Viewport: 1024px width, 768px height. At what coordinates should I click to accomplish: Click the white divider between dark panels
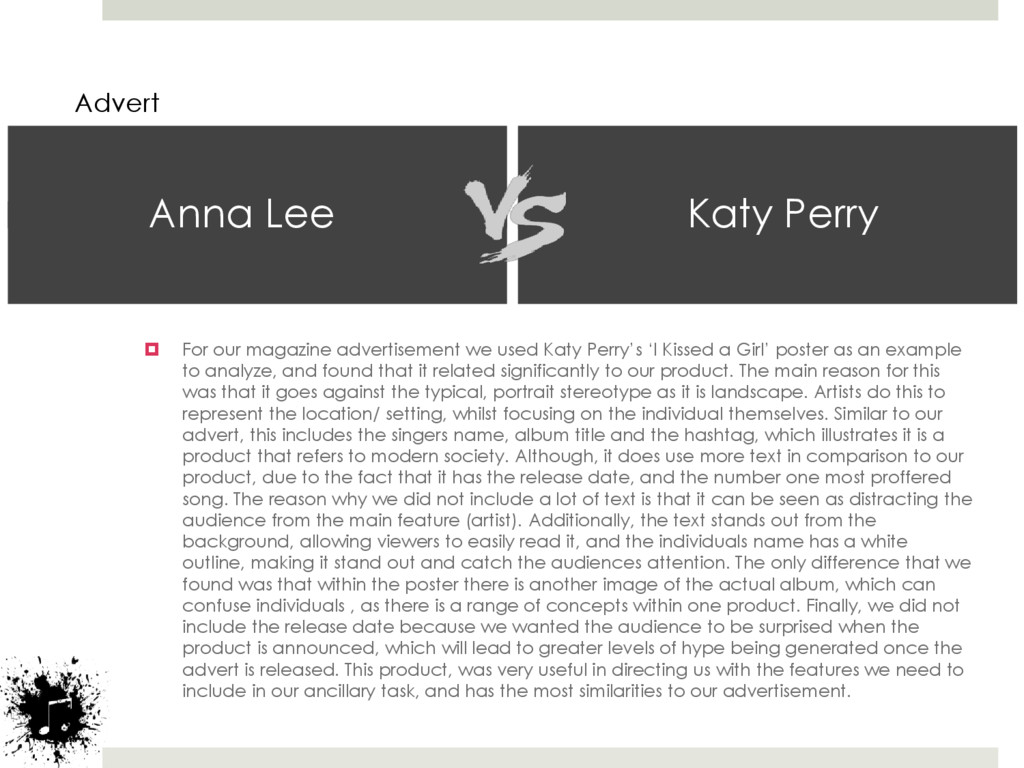pyautogui.click(x=513, y=214)
